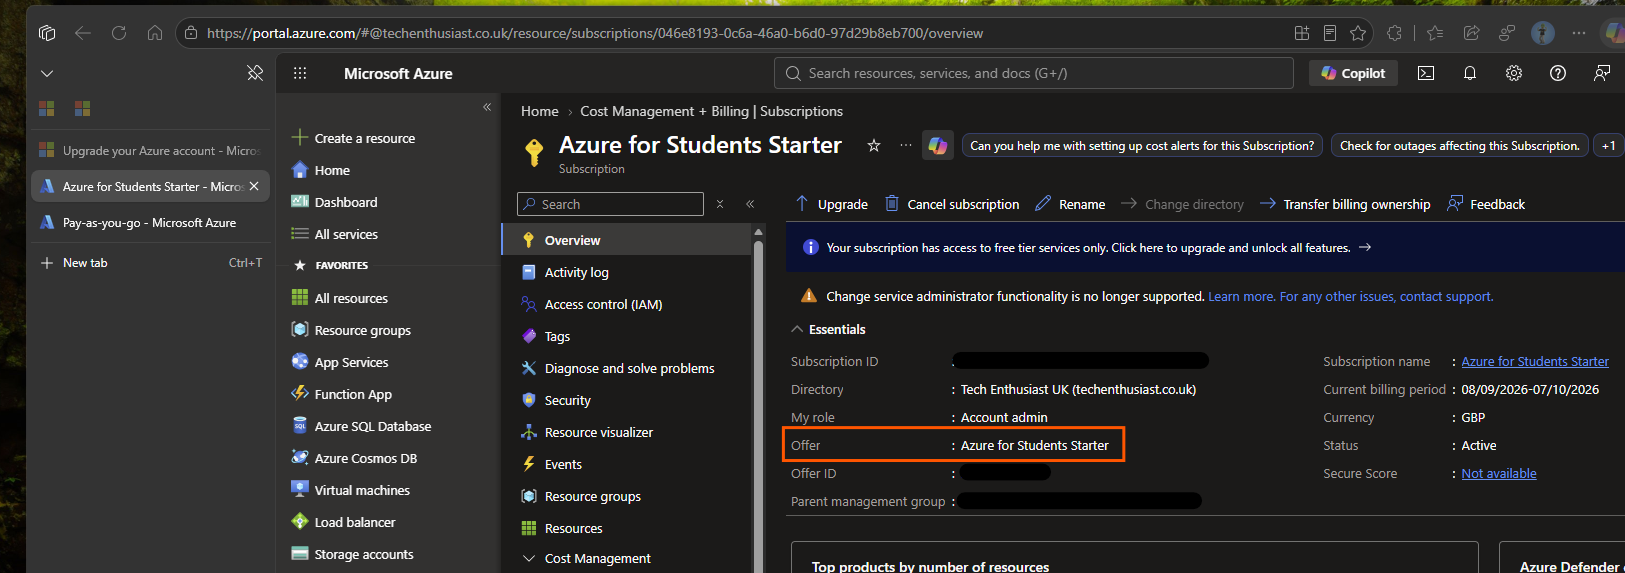This screenshot has width=1625, height=573.
Task: Select Overview in resource menu
Action: (x=626, y=240)
